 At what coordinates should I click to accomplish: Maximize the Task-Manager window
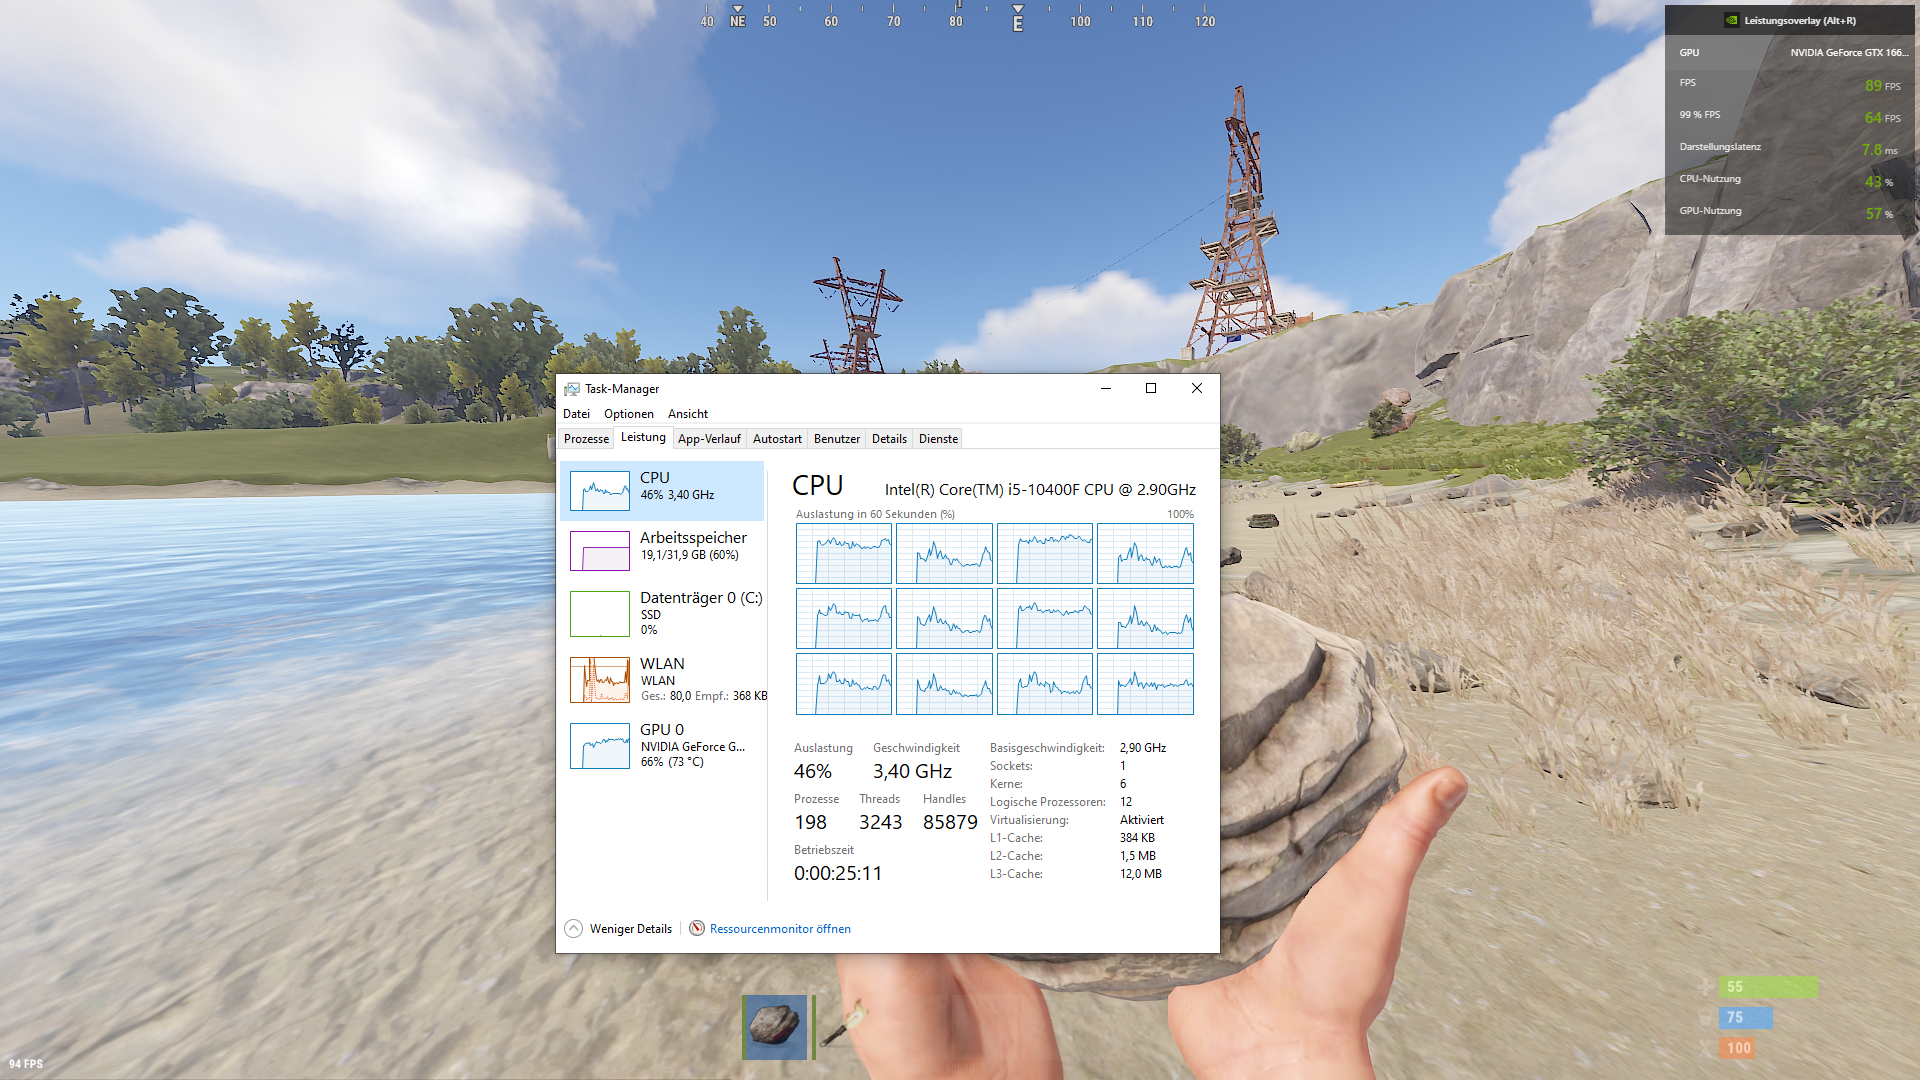[x=1151, y=388]
